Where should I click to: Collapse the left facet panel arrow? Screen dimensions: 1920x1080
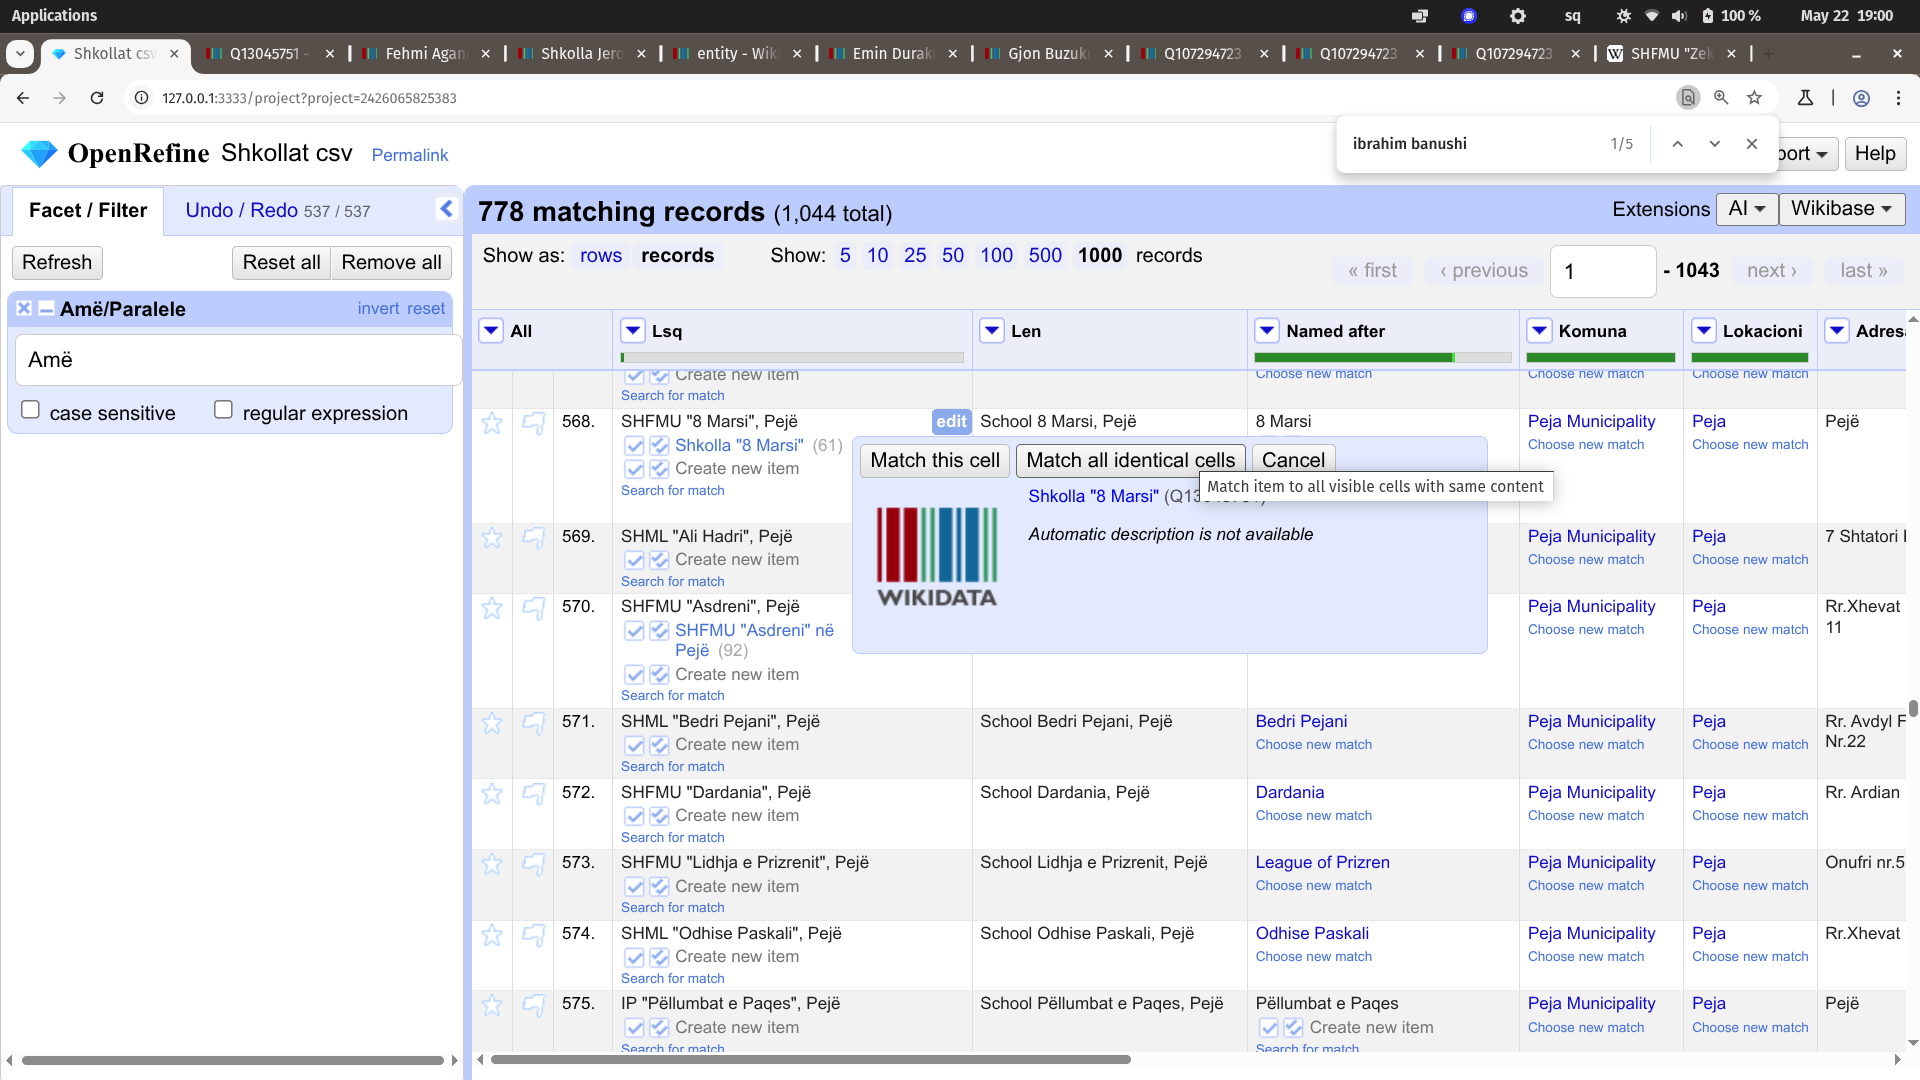[446, 209]
